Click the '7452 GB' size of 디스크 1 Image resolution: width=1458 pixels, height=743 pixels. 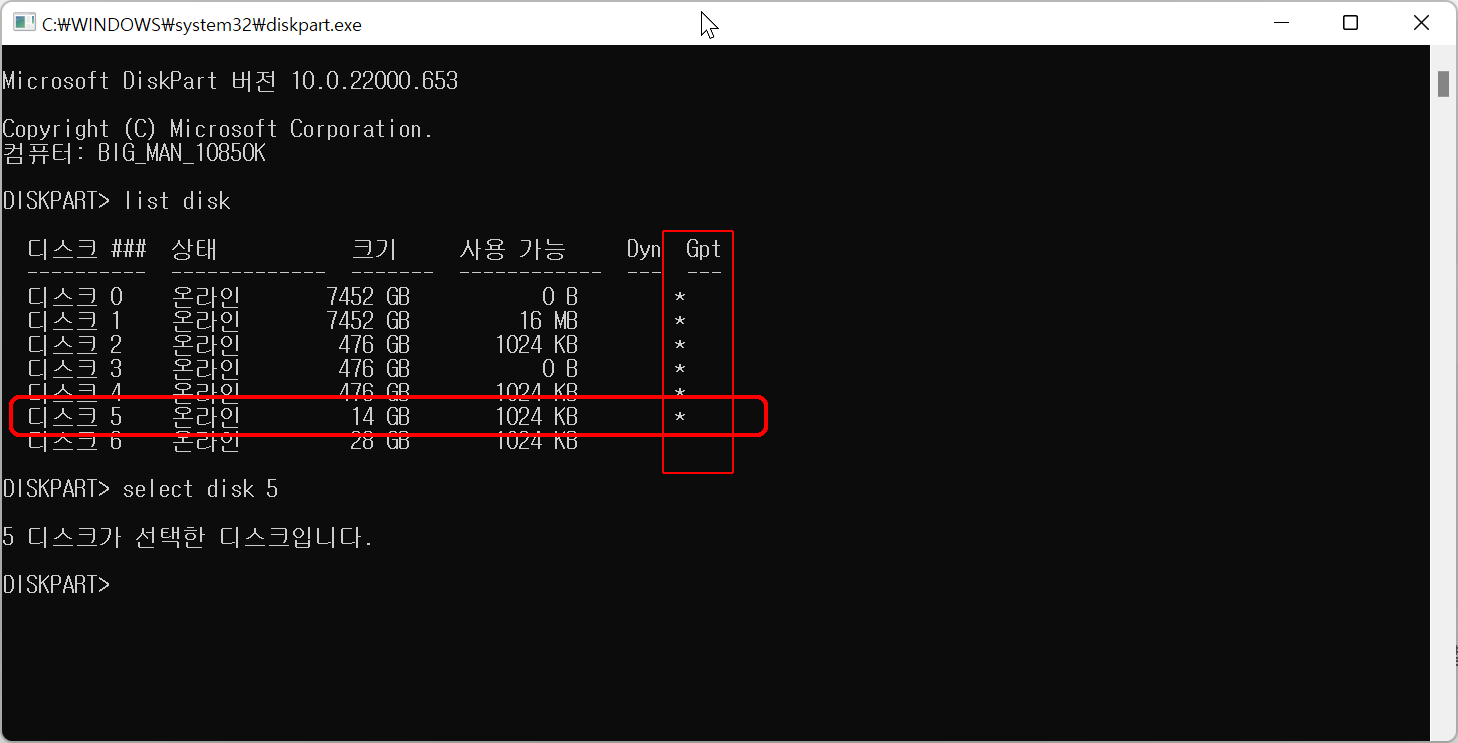(x=368, y=321)
